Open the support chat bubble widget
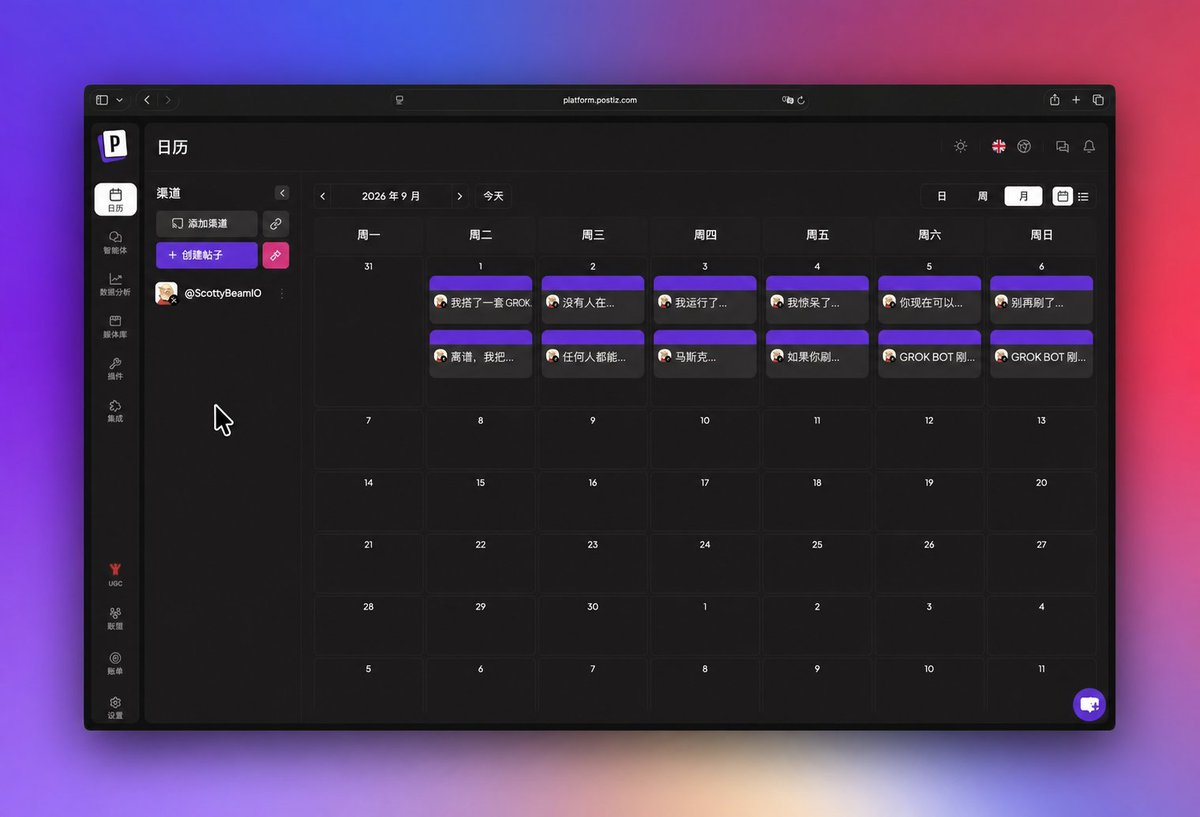This screenshot has height=817, width=1200. pos(1089,704)
